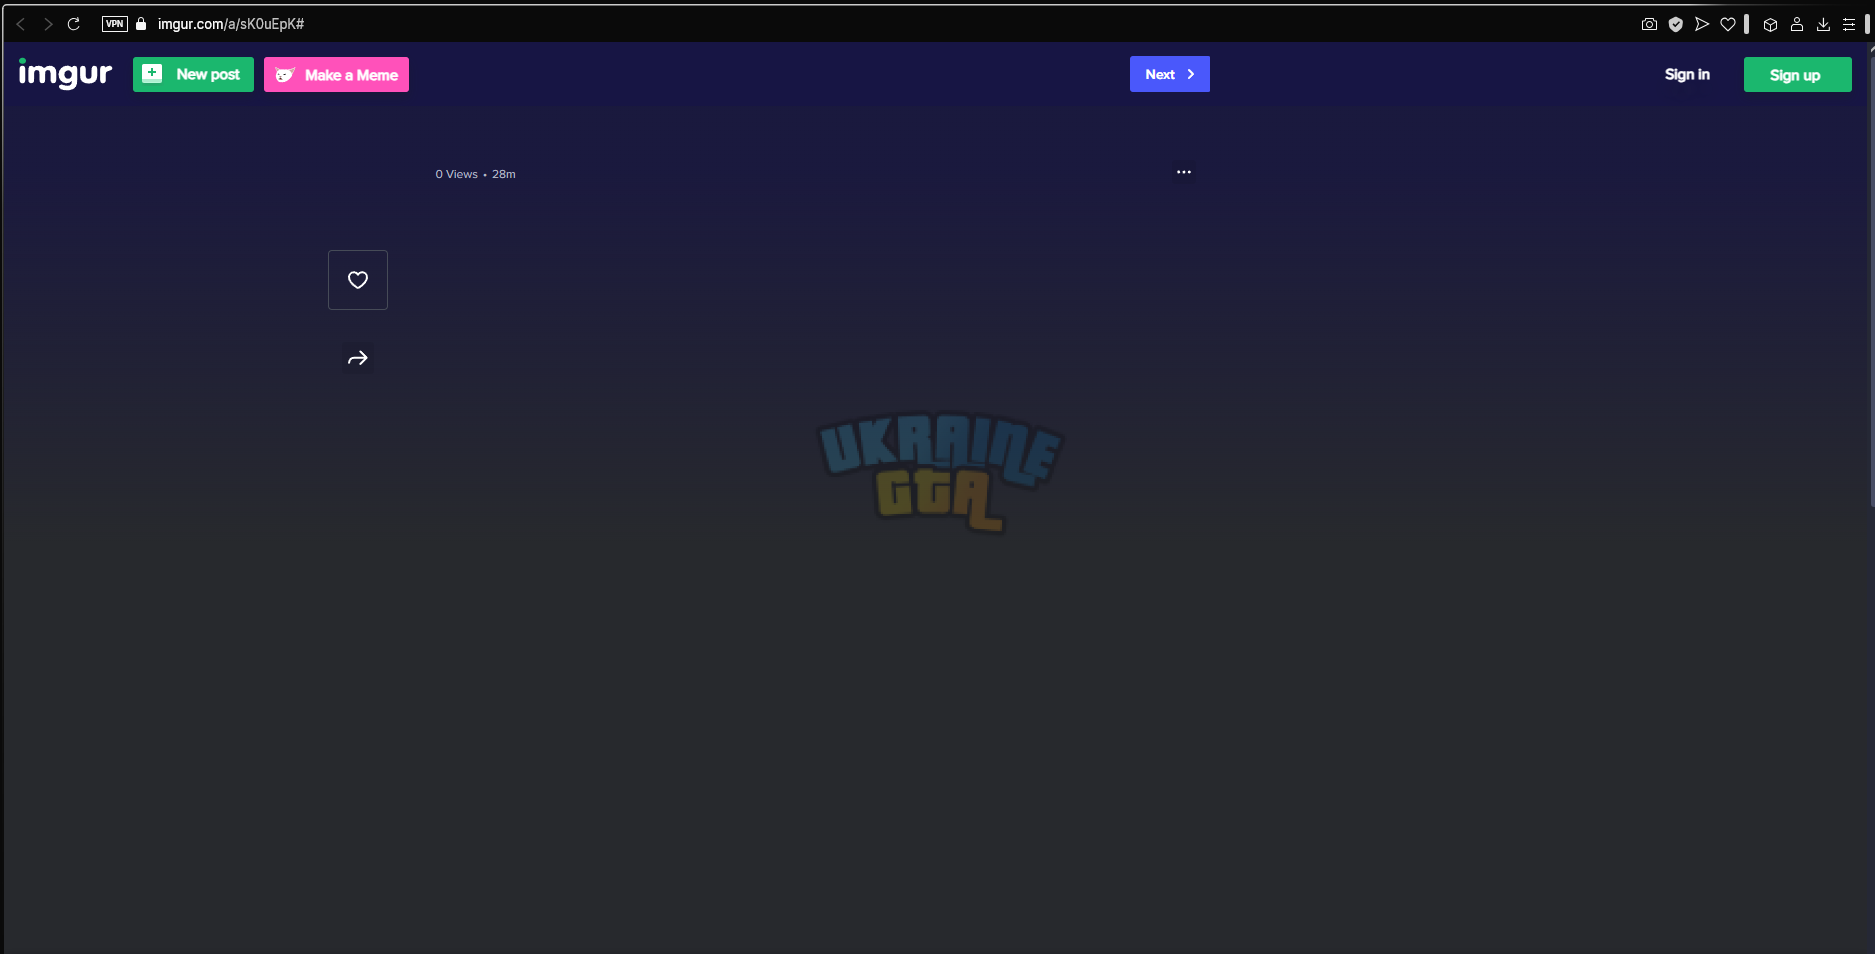Favorite the post with the heart button
The width and height of the screenshot is (1875, 954).
(358, 280)
